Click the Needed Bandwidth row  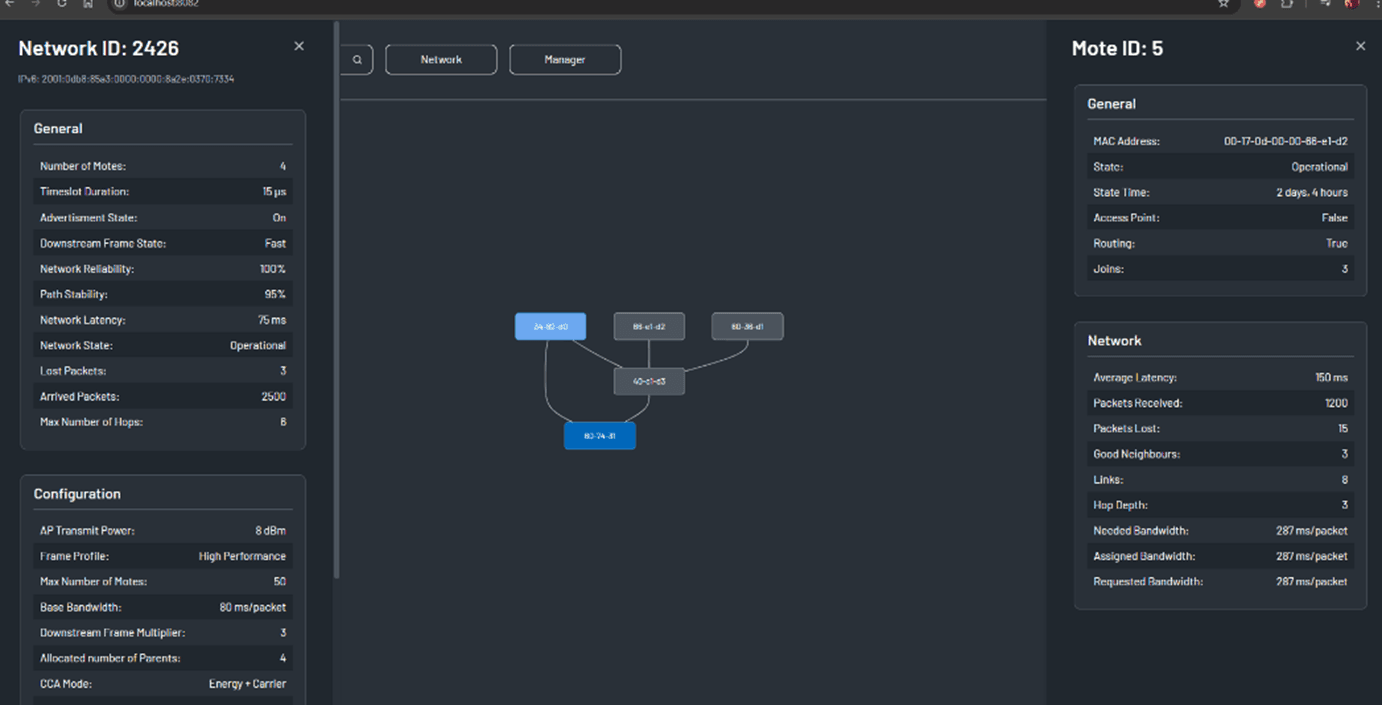[x=1220, y=531]
